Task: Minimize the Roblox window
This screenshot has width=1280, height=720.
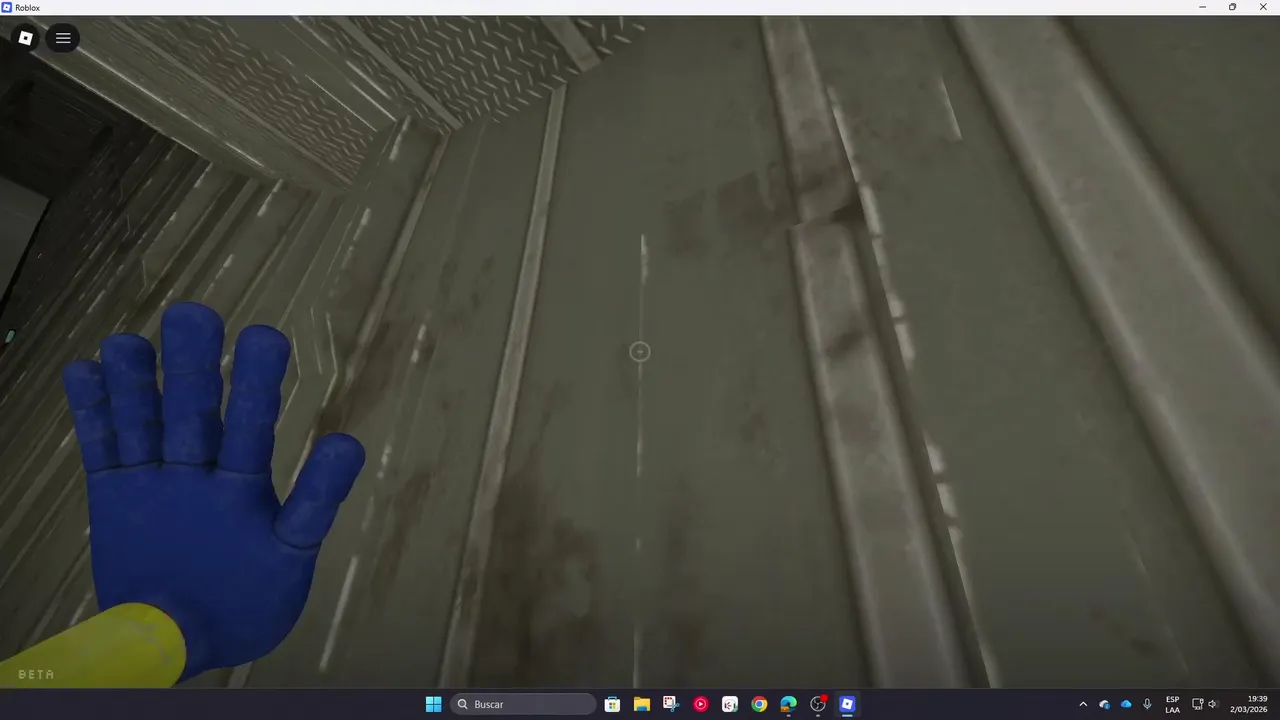Action: [x=1202, y=7]
